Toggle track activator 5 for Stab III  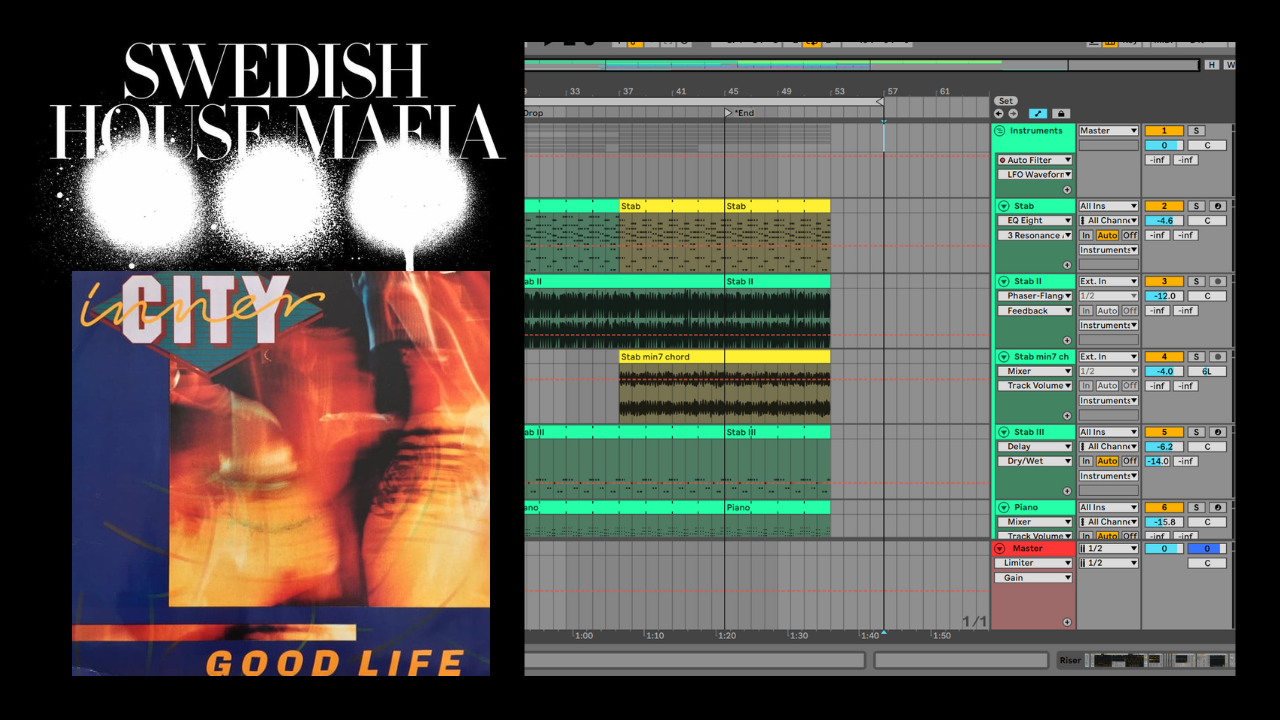tap(1164, 432)
